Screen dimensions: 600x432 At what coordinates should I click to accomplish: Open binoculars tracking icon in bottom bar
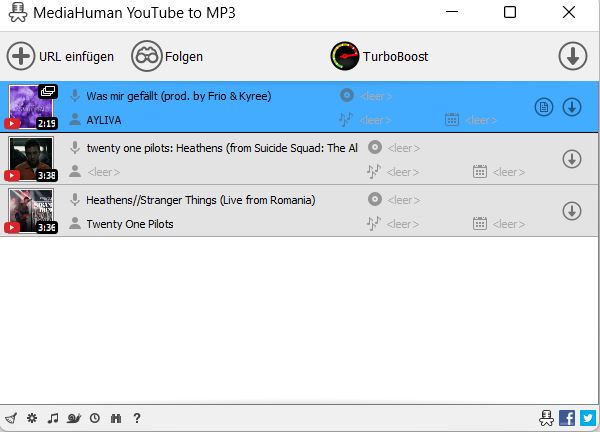(x=116, y=418)
